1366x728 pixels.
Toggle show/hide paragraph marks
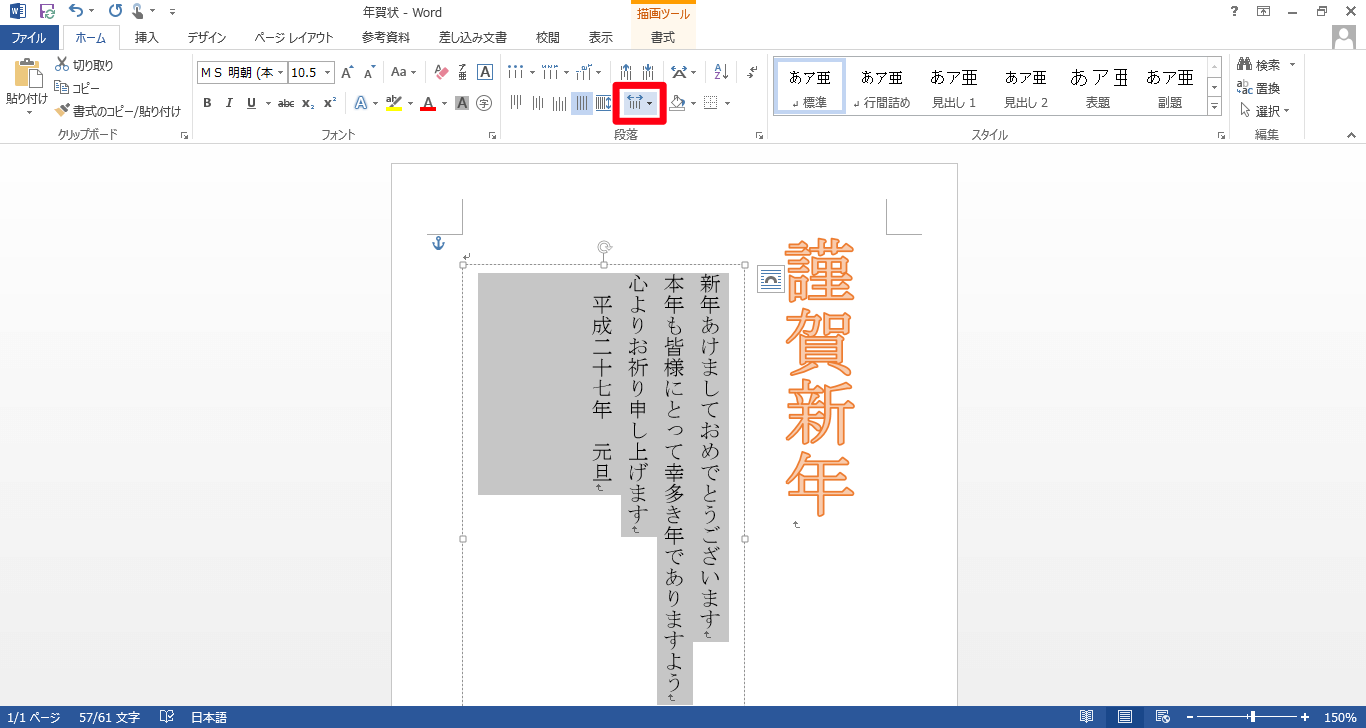click(753, 72)
